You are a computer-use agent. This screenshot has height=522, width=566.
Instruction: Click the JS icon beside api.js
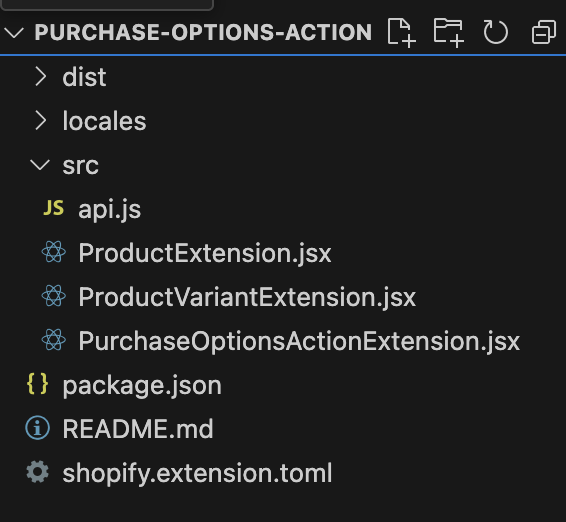[x=53, y=208]
